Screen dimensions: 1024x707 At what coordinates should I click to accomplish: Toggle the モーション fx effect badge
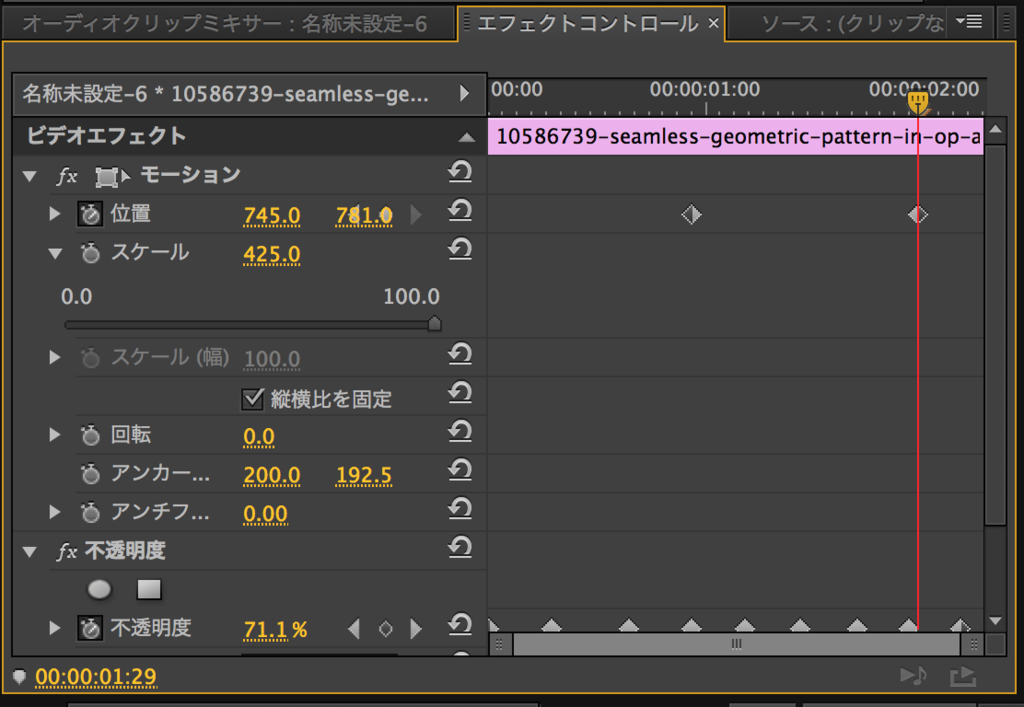(x=67, y=176)
